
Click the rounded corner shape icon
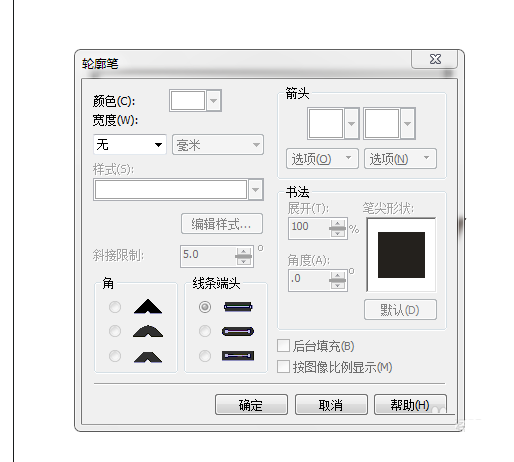tap(148, 331)
